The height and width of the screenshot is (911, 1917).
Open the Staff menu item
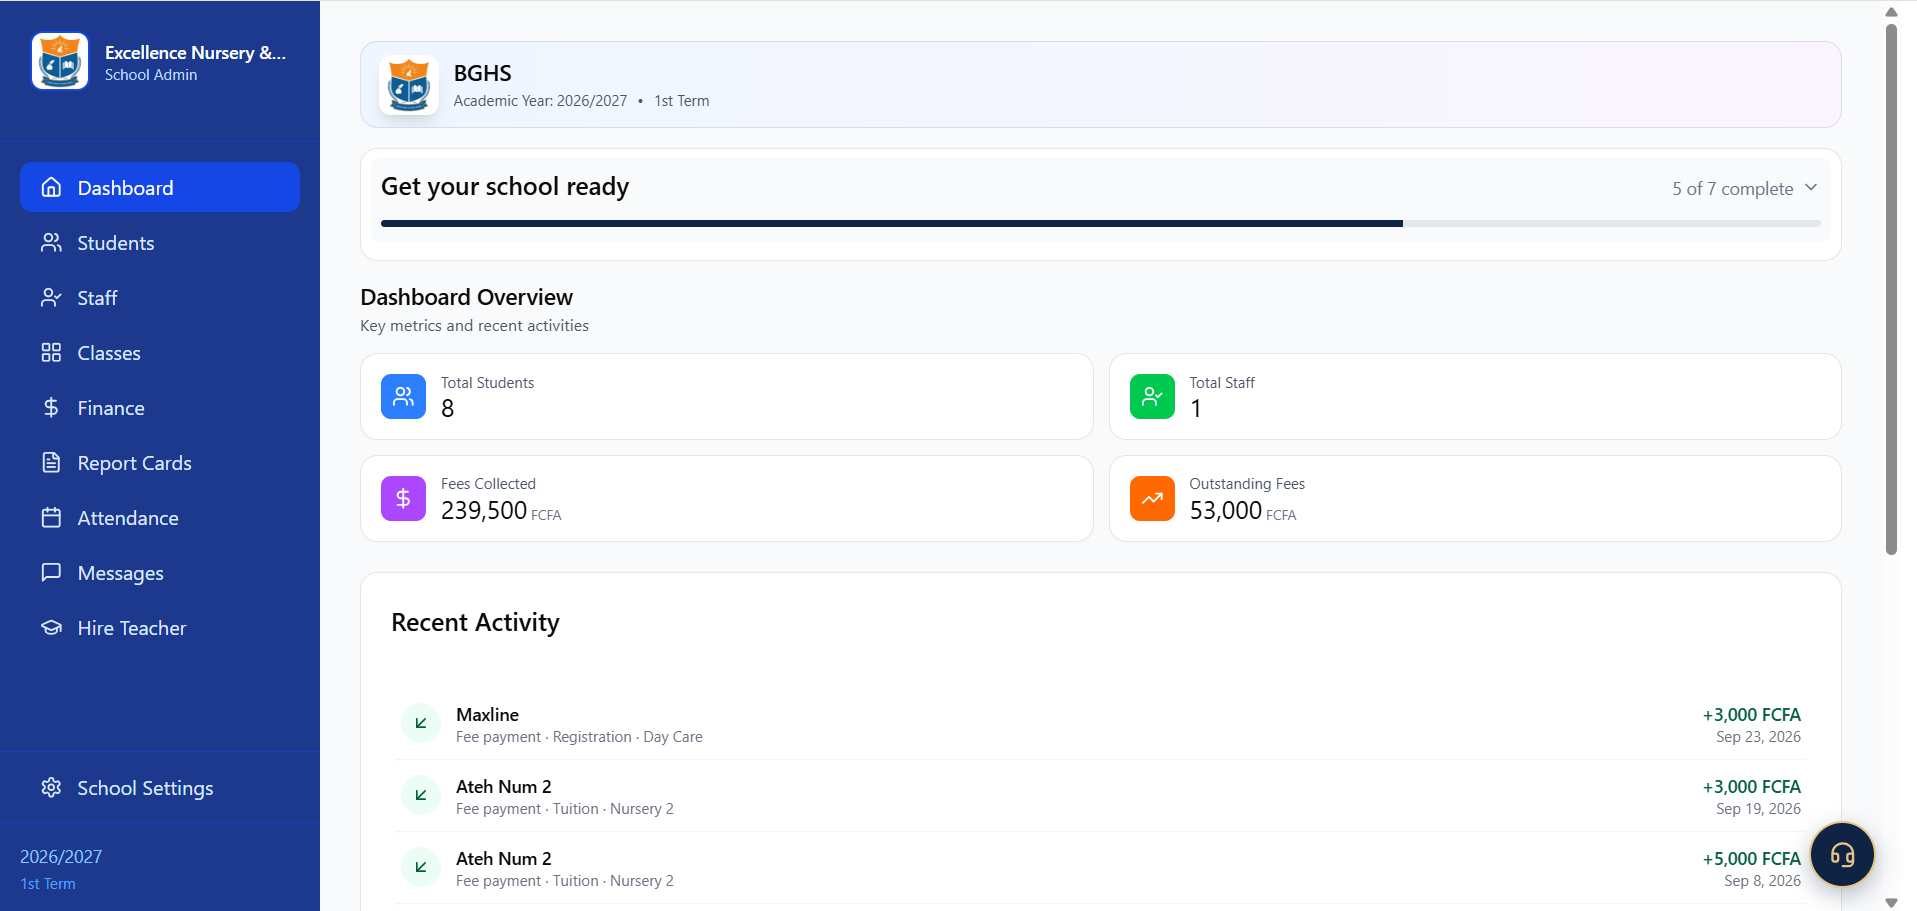tap(160, 297)
